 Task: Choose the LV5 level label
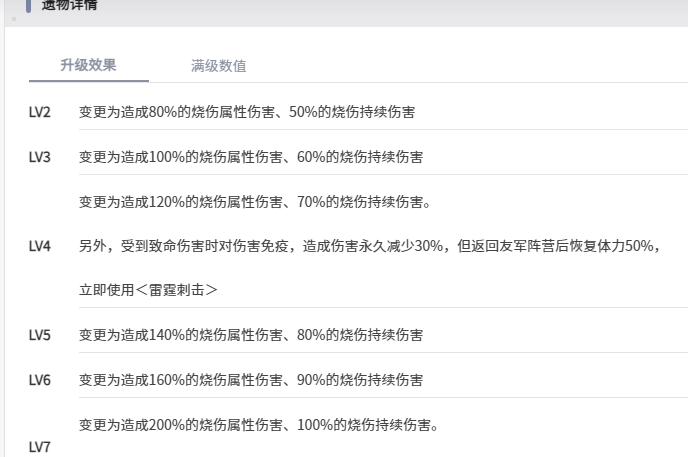point(40,335)
